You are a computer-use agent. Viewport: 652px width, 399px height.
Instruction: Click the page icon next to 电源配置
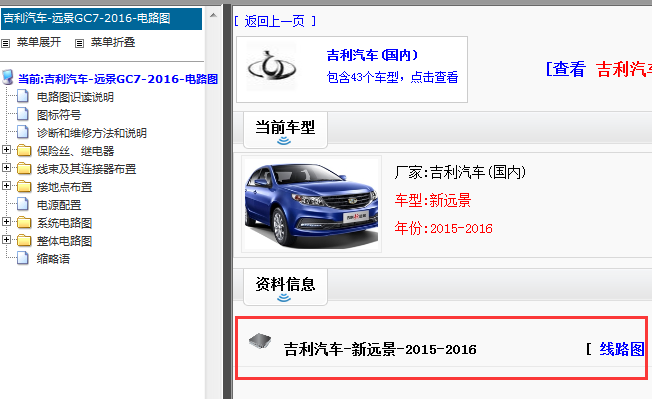(x=22, y=204)
